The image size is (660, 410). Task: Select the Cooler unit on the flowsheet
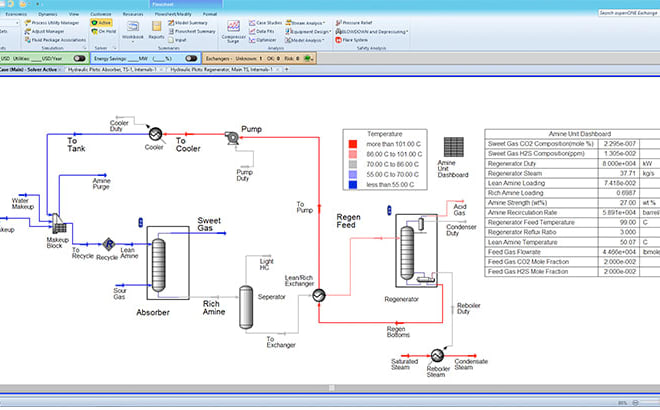(x=156, y=134)
